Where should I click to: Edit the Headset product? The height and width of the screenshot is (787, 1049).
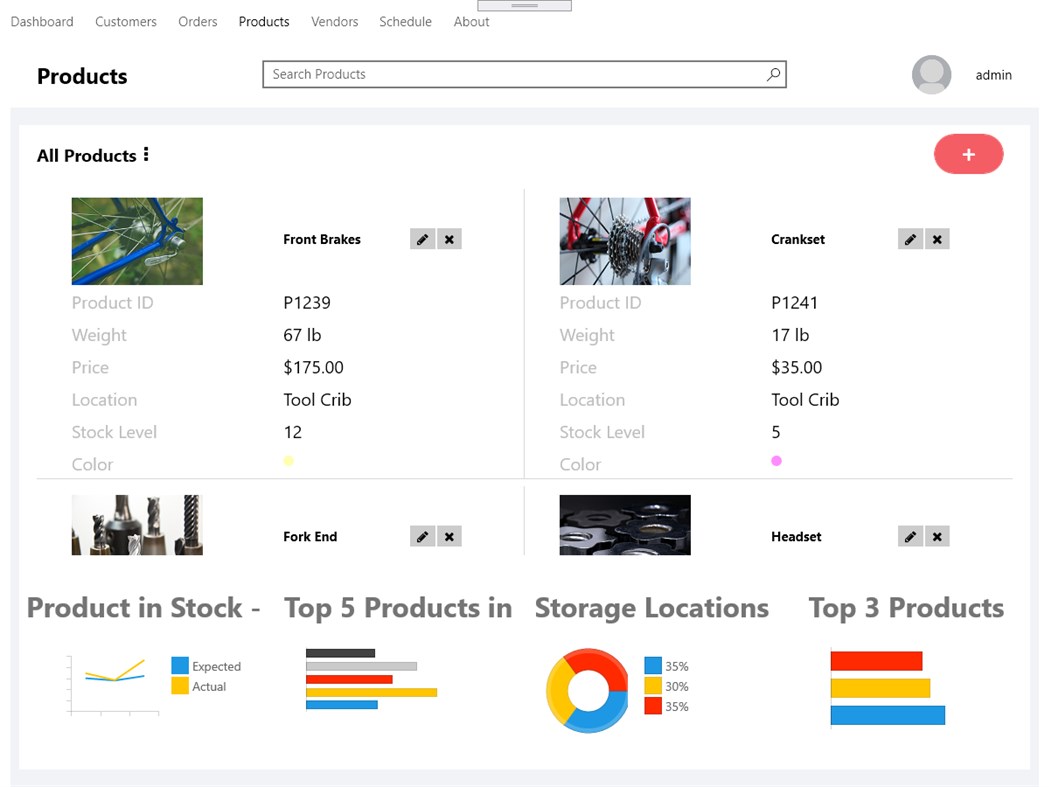tap(910, 537)
